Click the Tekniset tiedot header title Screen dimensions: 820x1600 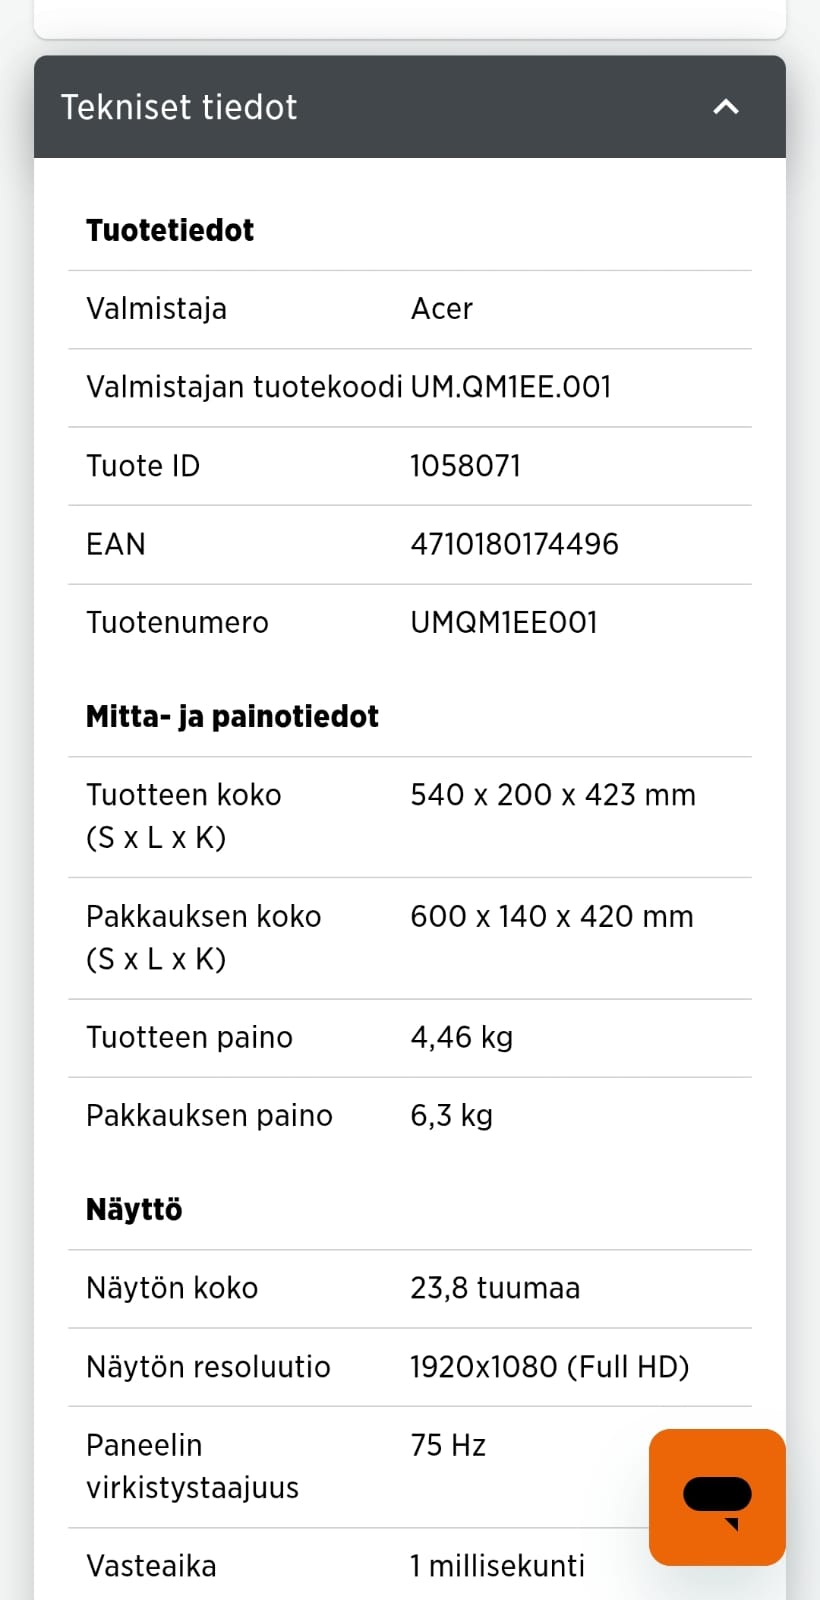[x=179, y=107]
